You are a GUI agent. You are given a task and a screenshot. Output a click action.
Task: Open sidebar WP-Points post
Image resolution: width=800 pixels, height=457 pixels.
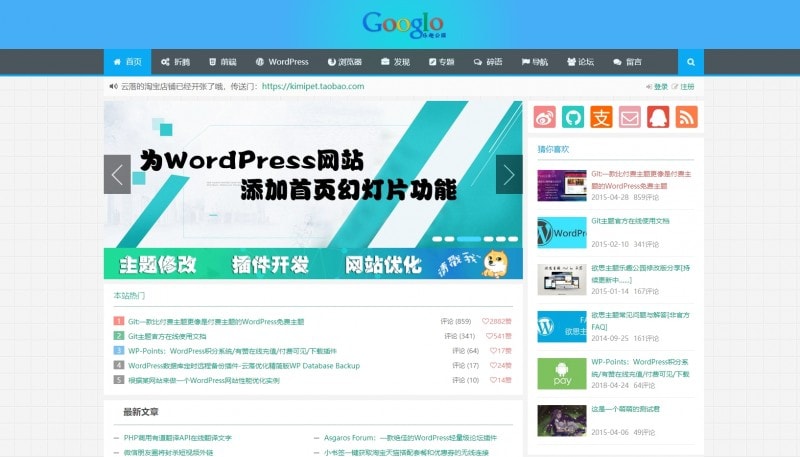(640, 368)
